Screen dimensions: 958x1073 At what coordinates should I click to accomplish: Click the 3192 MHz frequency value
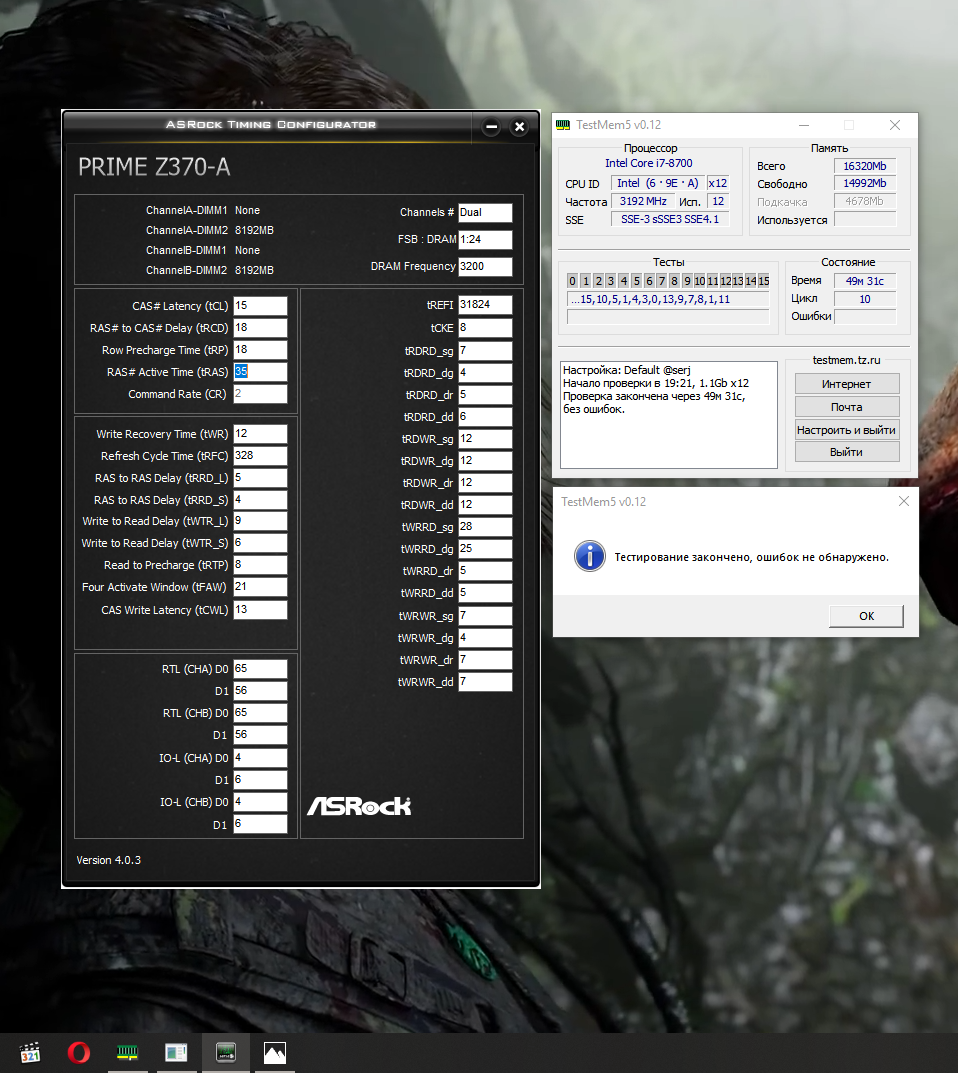[643, 201]
